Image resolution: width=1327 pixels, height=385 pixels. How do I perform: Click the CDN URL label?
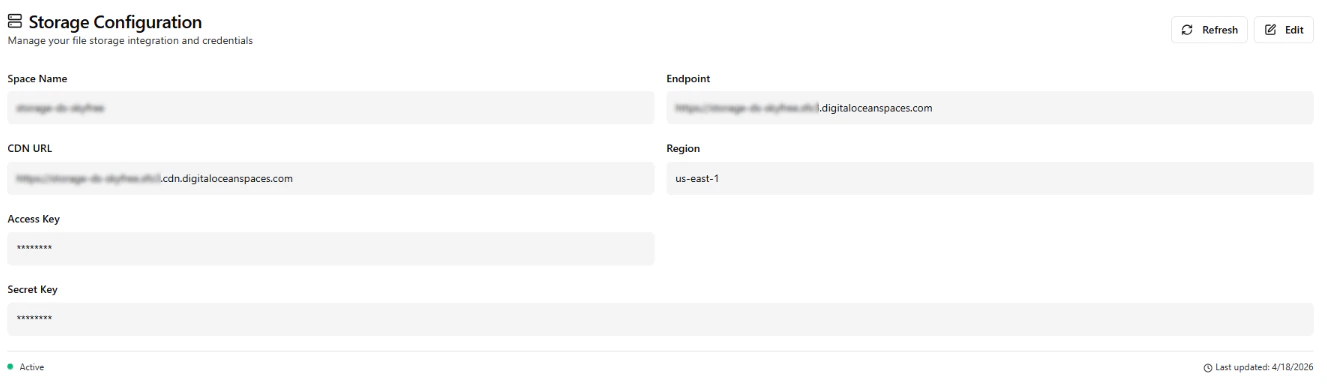coord(29,149)
